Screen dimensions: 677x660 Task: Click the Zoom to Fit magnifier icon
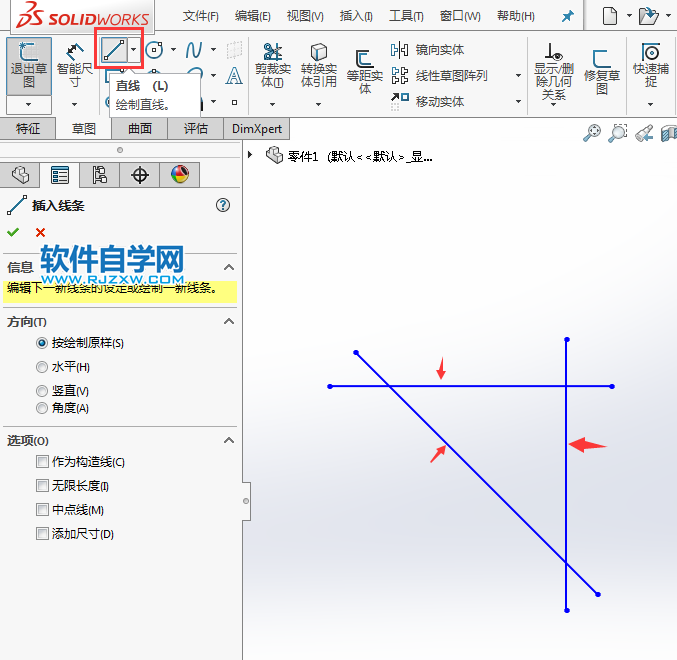point(592,133)
